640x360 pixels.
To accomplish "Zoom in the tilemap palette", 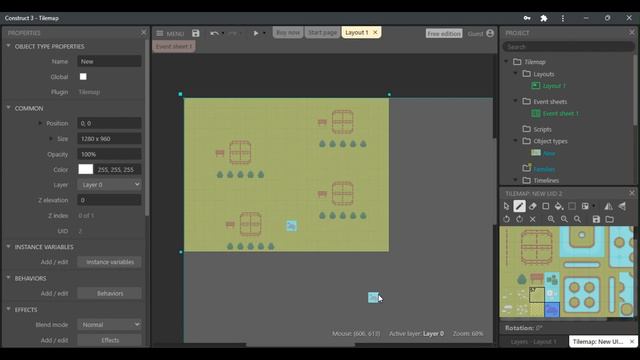I will pyautogui.click(x=551, y=219).
